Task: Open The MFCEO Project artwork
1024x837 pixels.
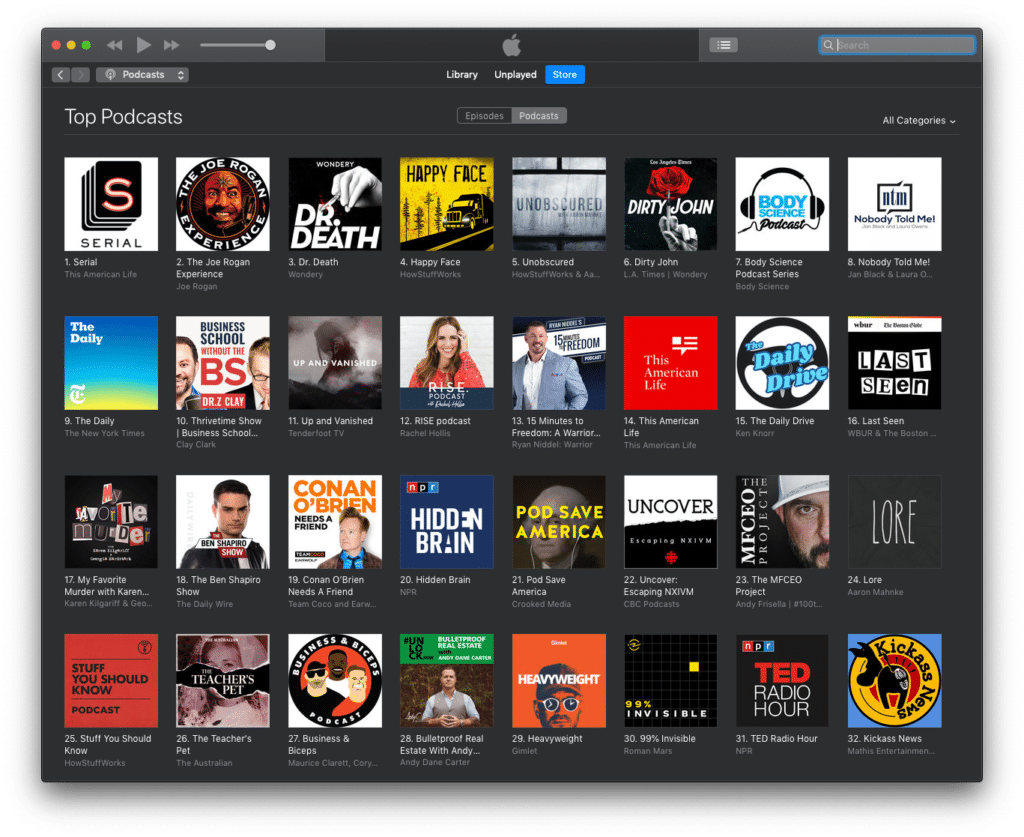Action: [782, 522]
